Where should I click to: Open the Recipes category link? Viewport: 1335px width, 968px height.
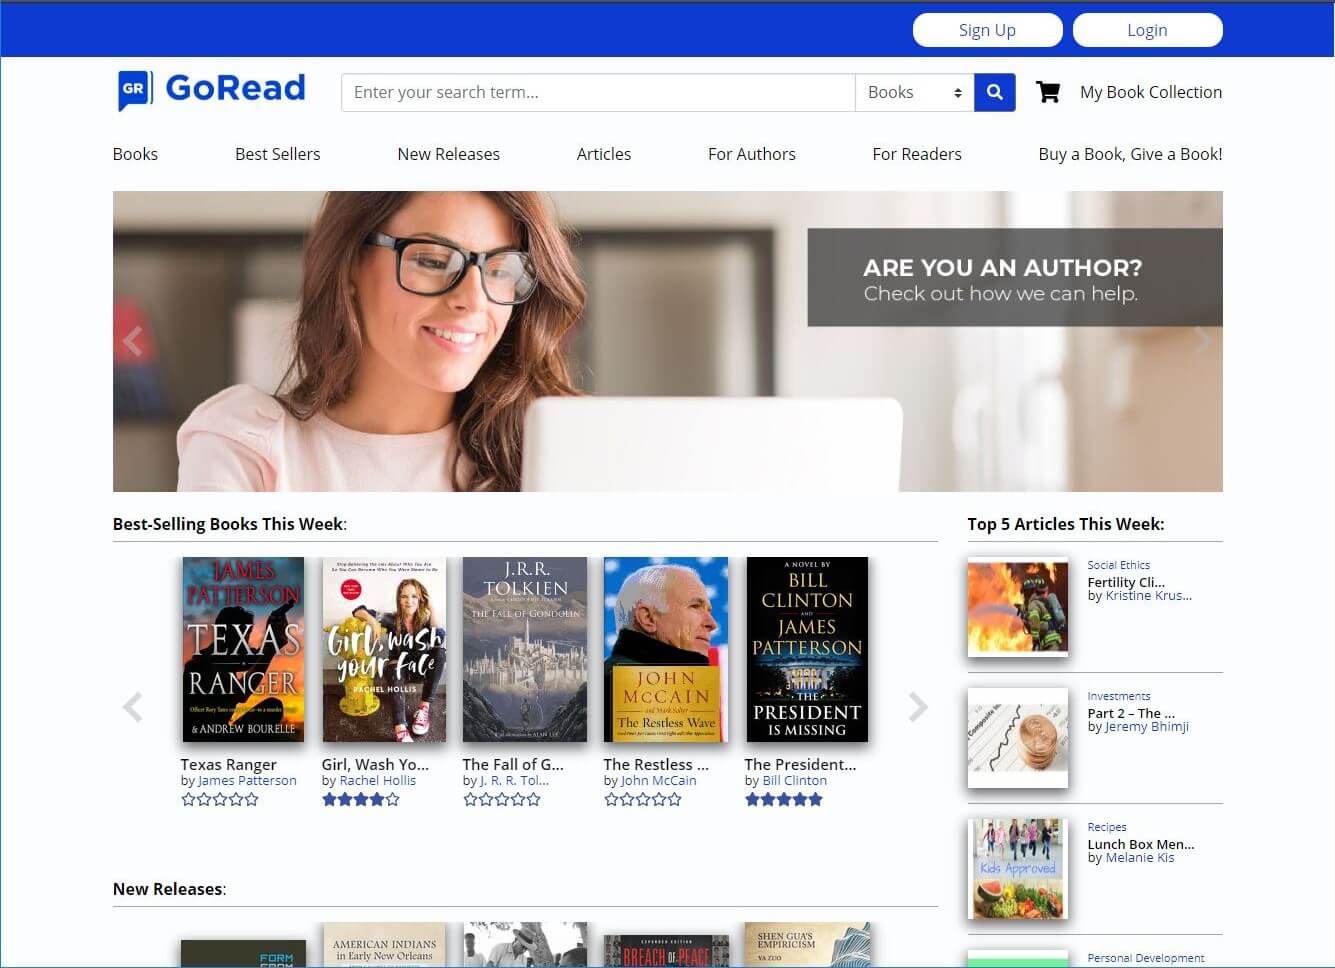tap(1107, 827)
